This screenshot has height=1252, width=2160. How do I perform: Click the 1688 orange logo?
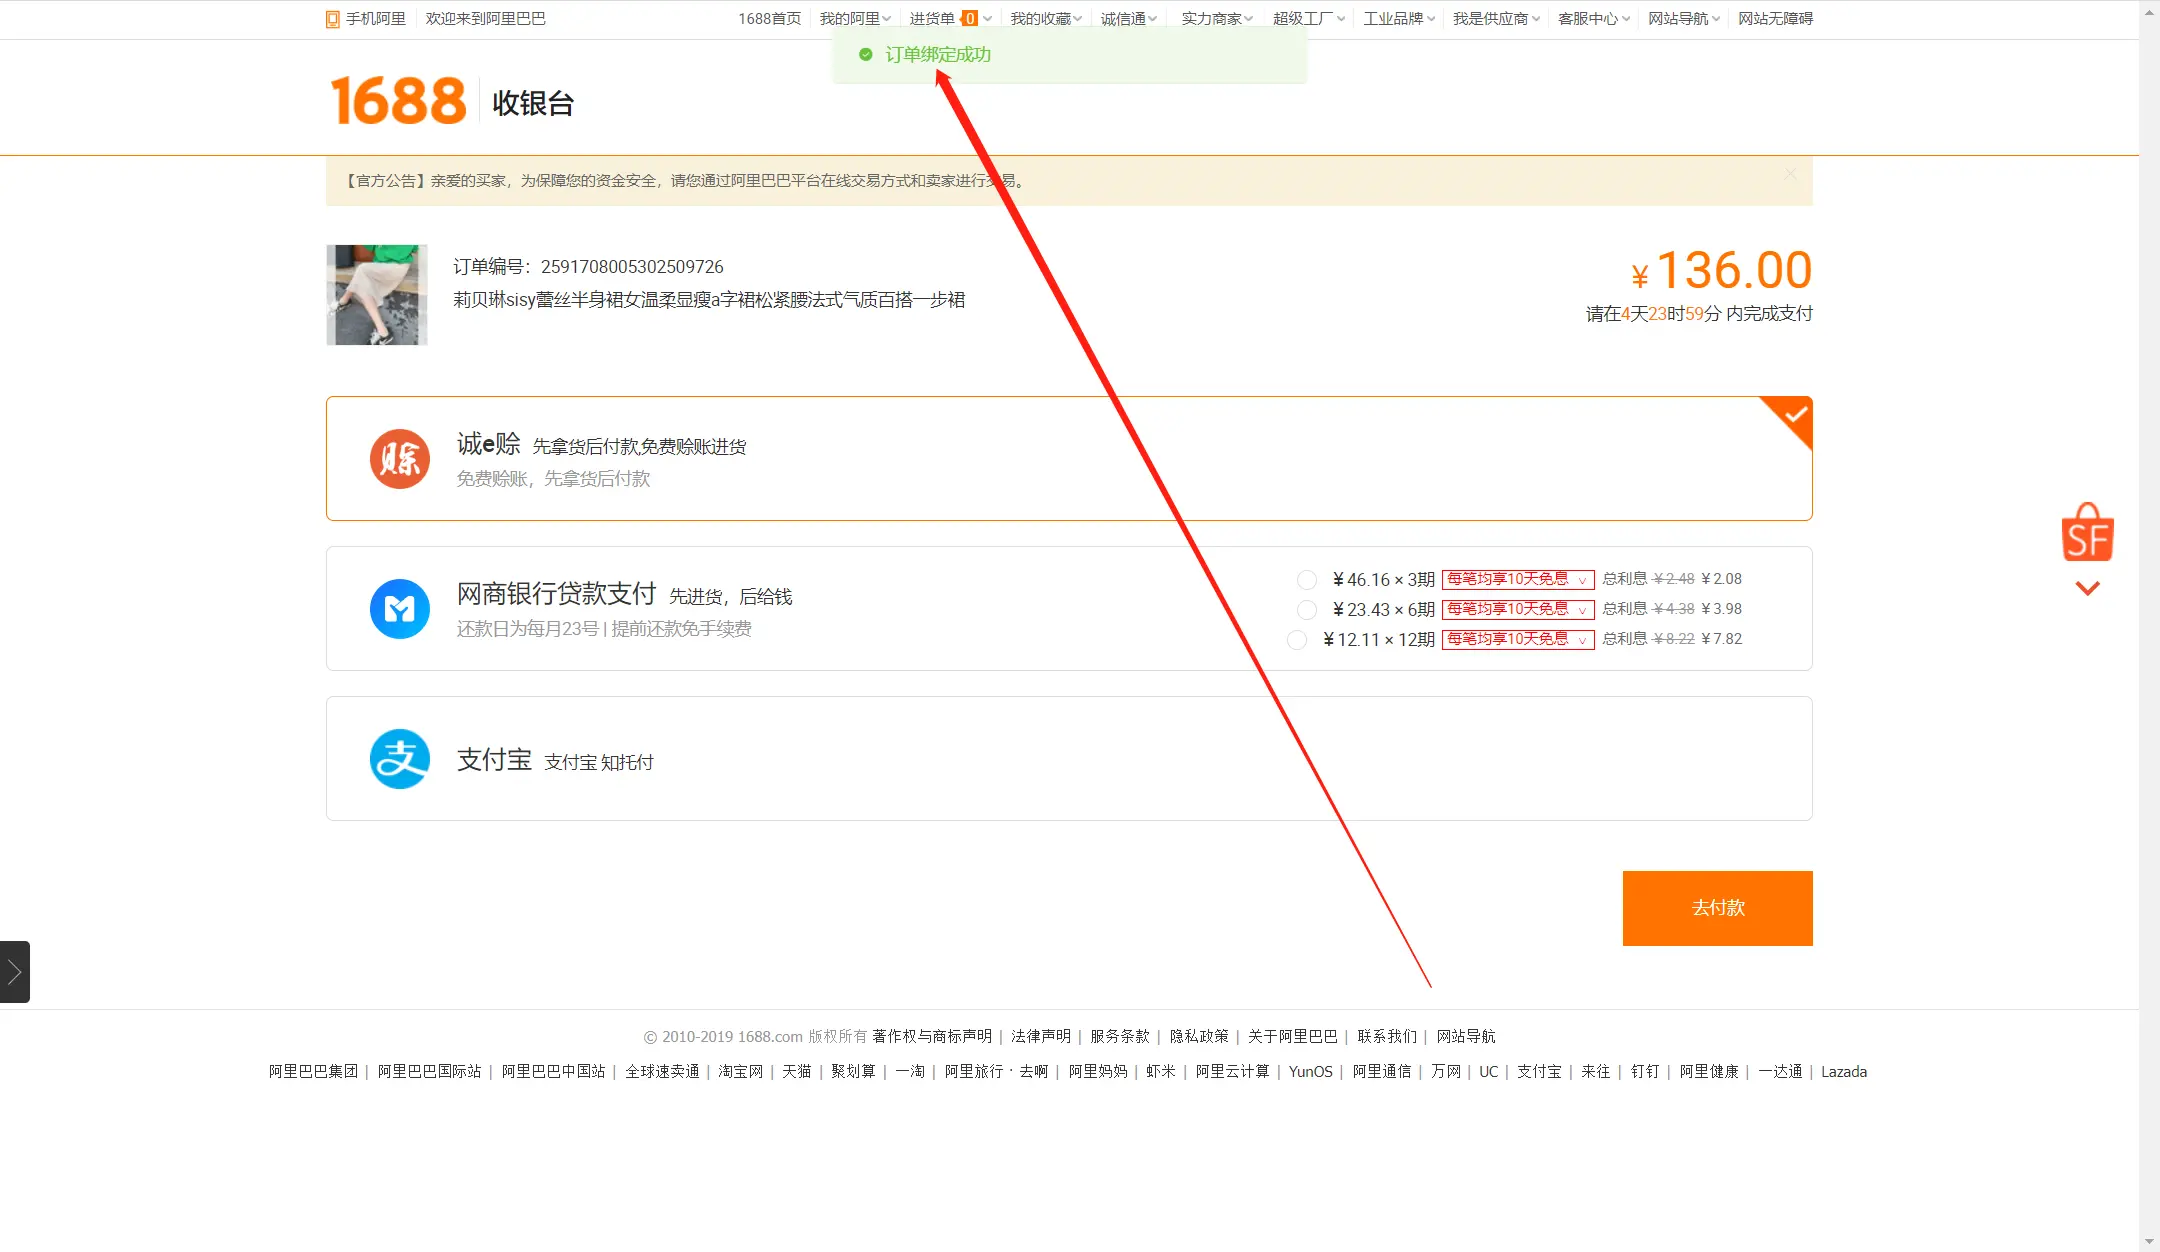click(398, 101)
